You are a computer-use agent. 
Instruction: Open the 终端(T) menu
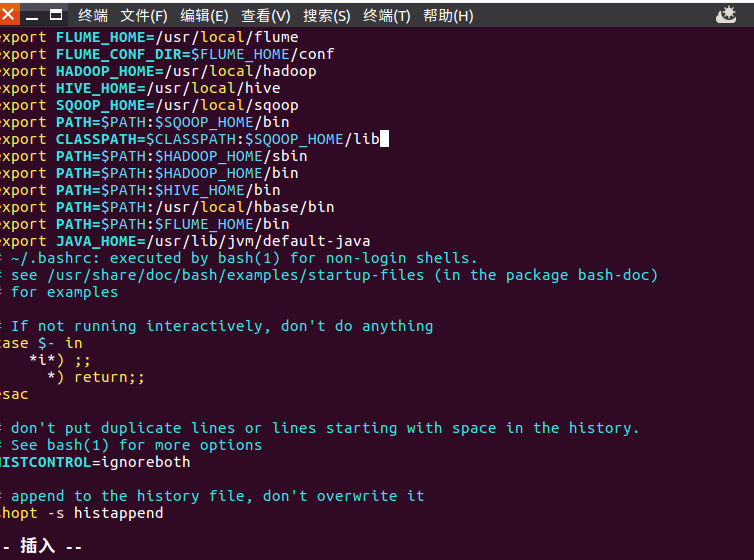387,15
